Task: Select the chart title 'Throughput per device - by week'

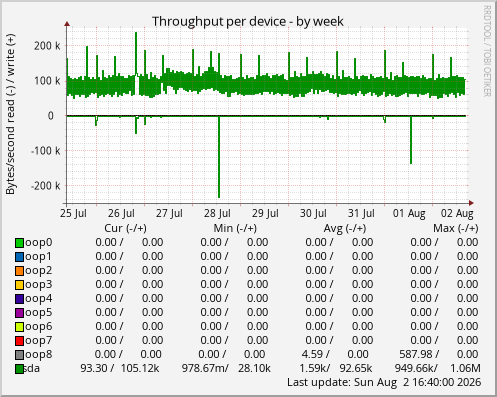Action: (x=248, y=22)
